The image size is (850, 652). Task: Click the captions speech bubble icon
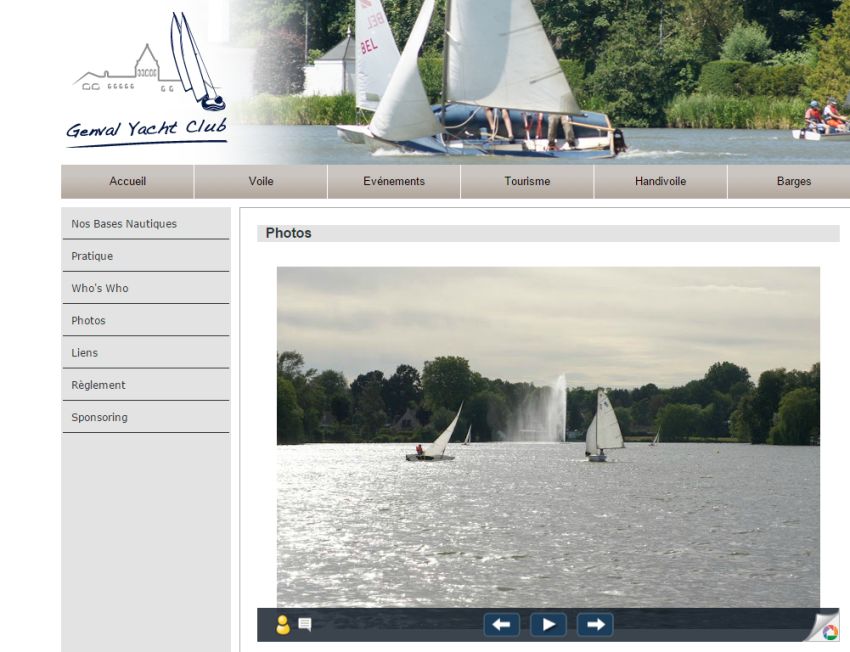305,625
